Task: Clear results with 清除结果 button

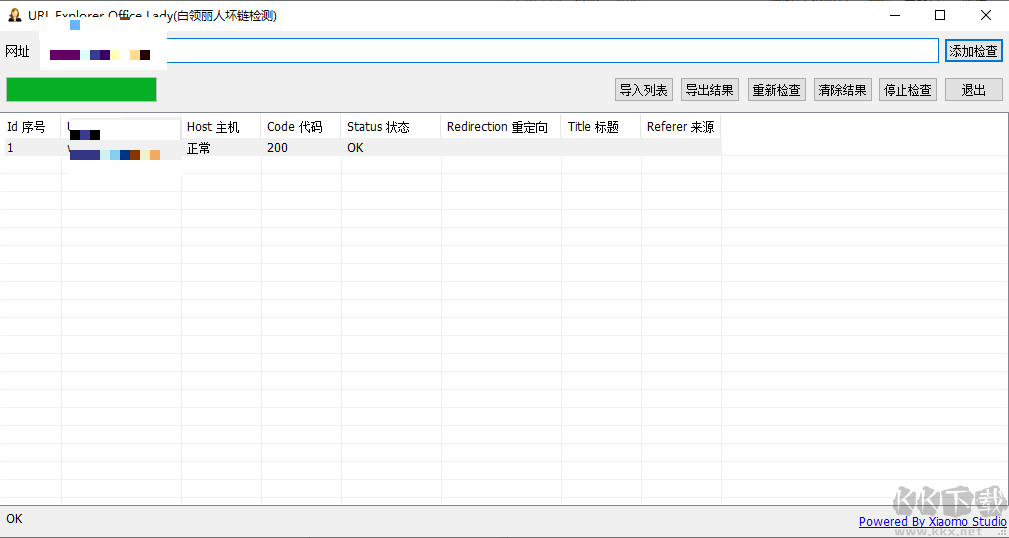Action: pyautogui.click(x=842, y=90)
